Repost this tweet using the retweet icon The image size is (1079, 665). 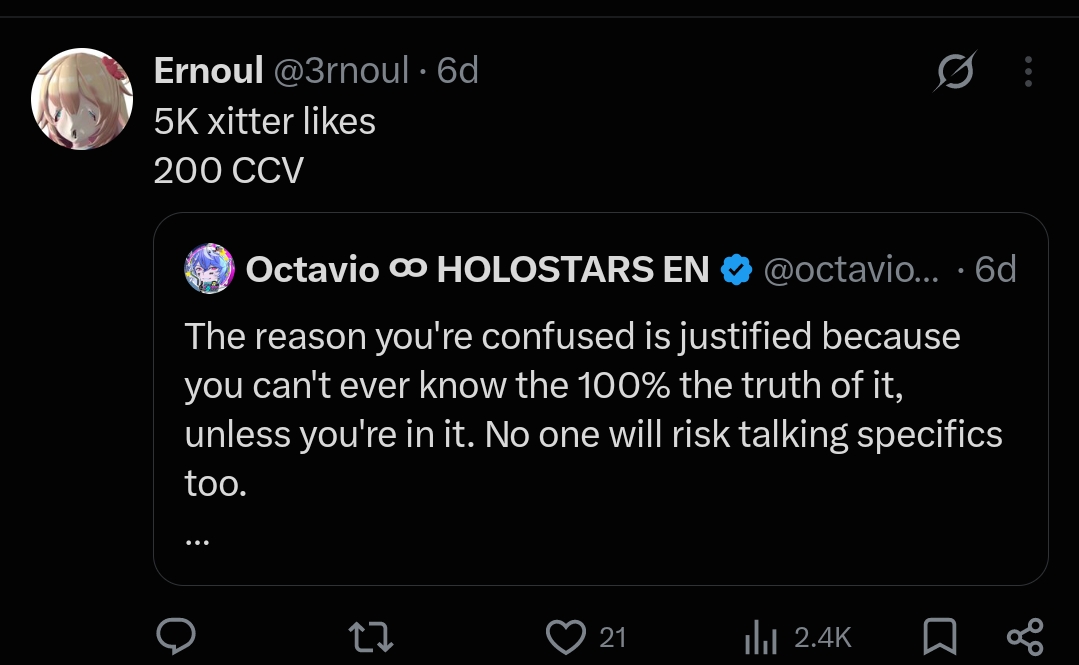click(x=370, y=637)
